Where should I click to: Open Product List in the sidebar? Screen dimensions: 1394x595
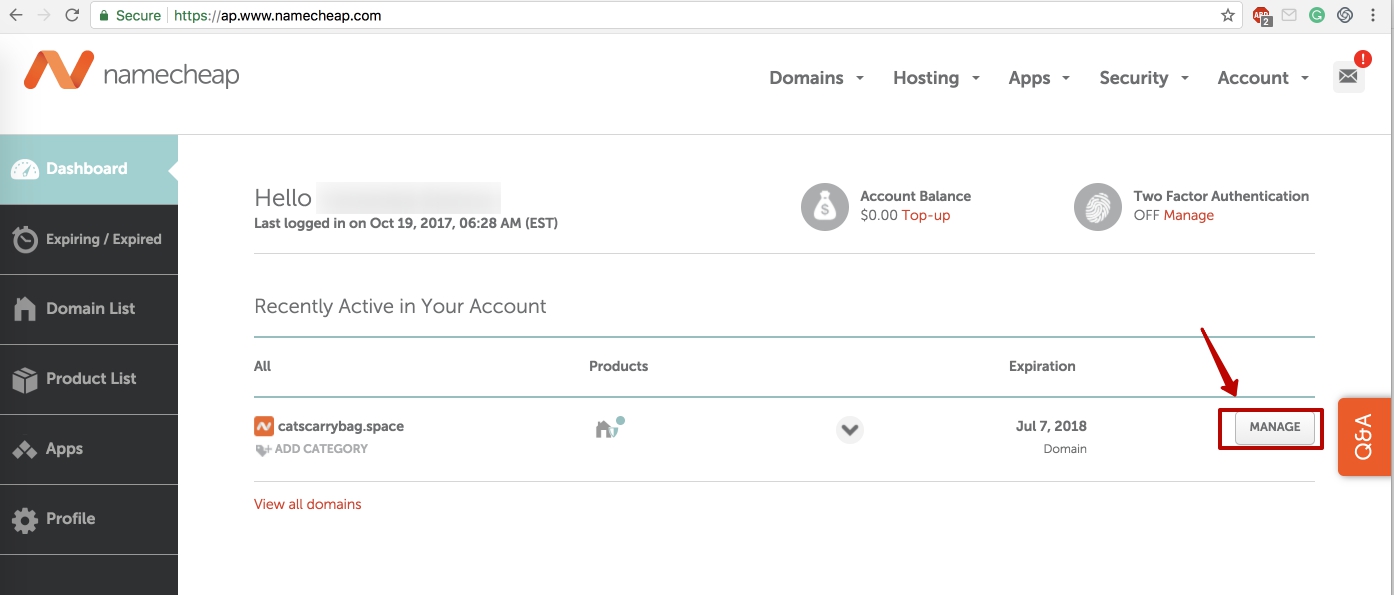coord(89,379)
